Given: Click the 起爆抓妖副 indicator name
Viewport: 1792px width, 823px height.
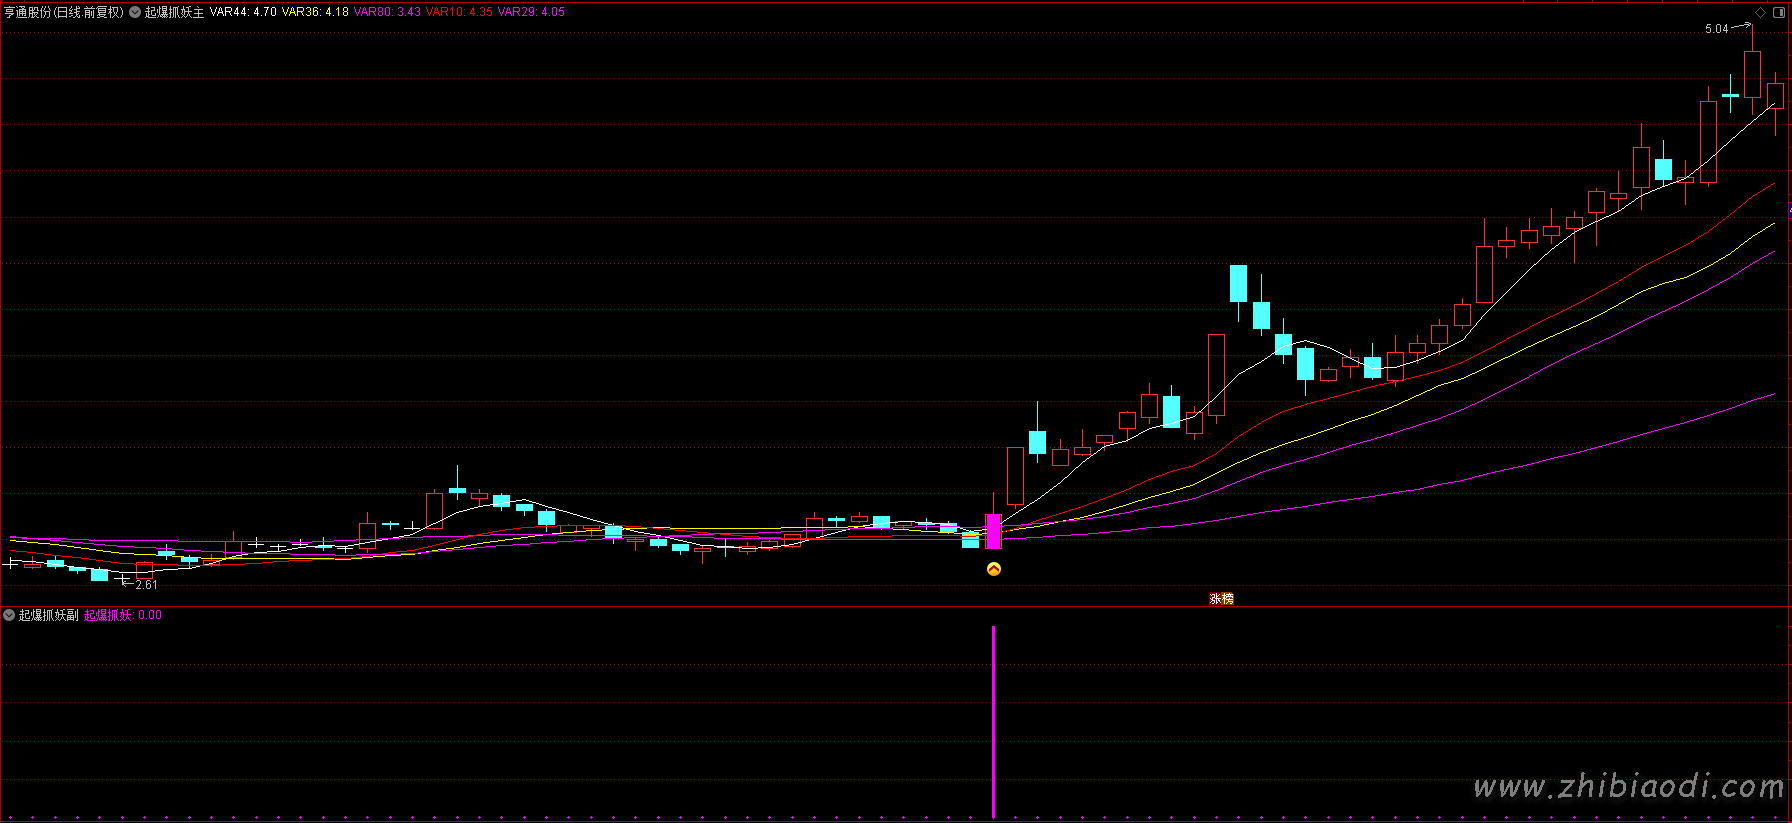Looking at the screenshot, I should 48,615.
